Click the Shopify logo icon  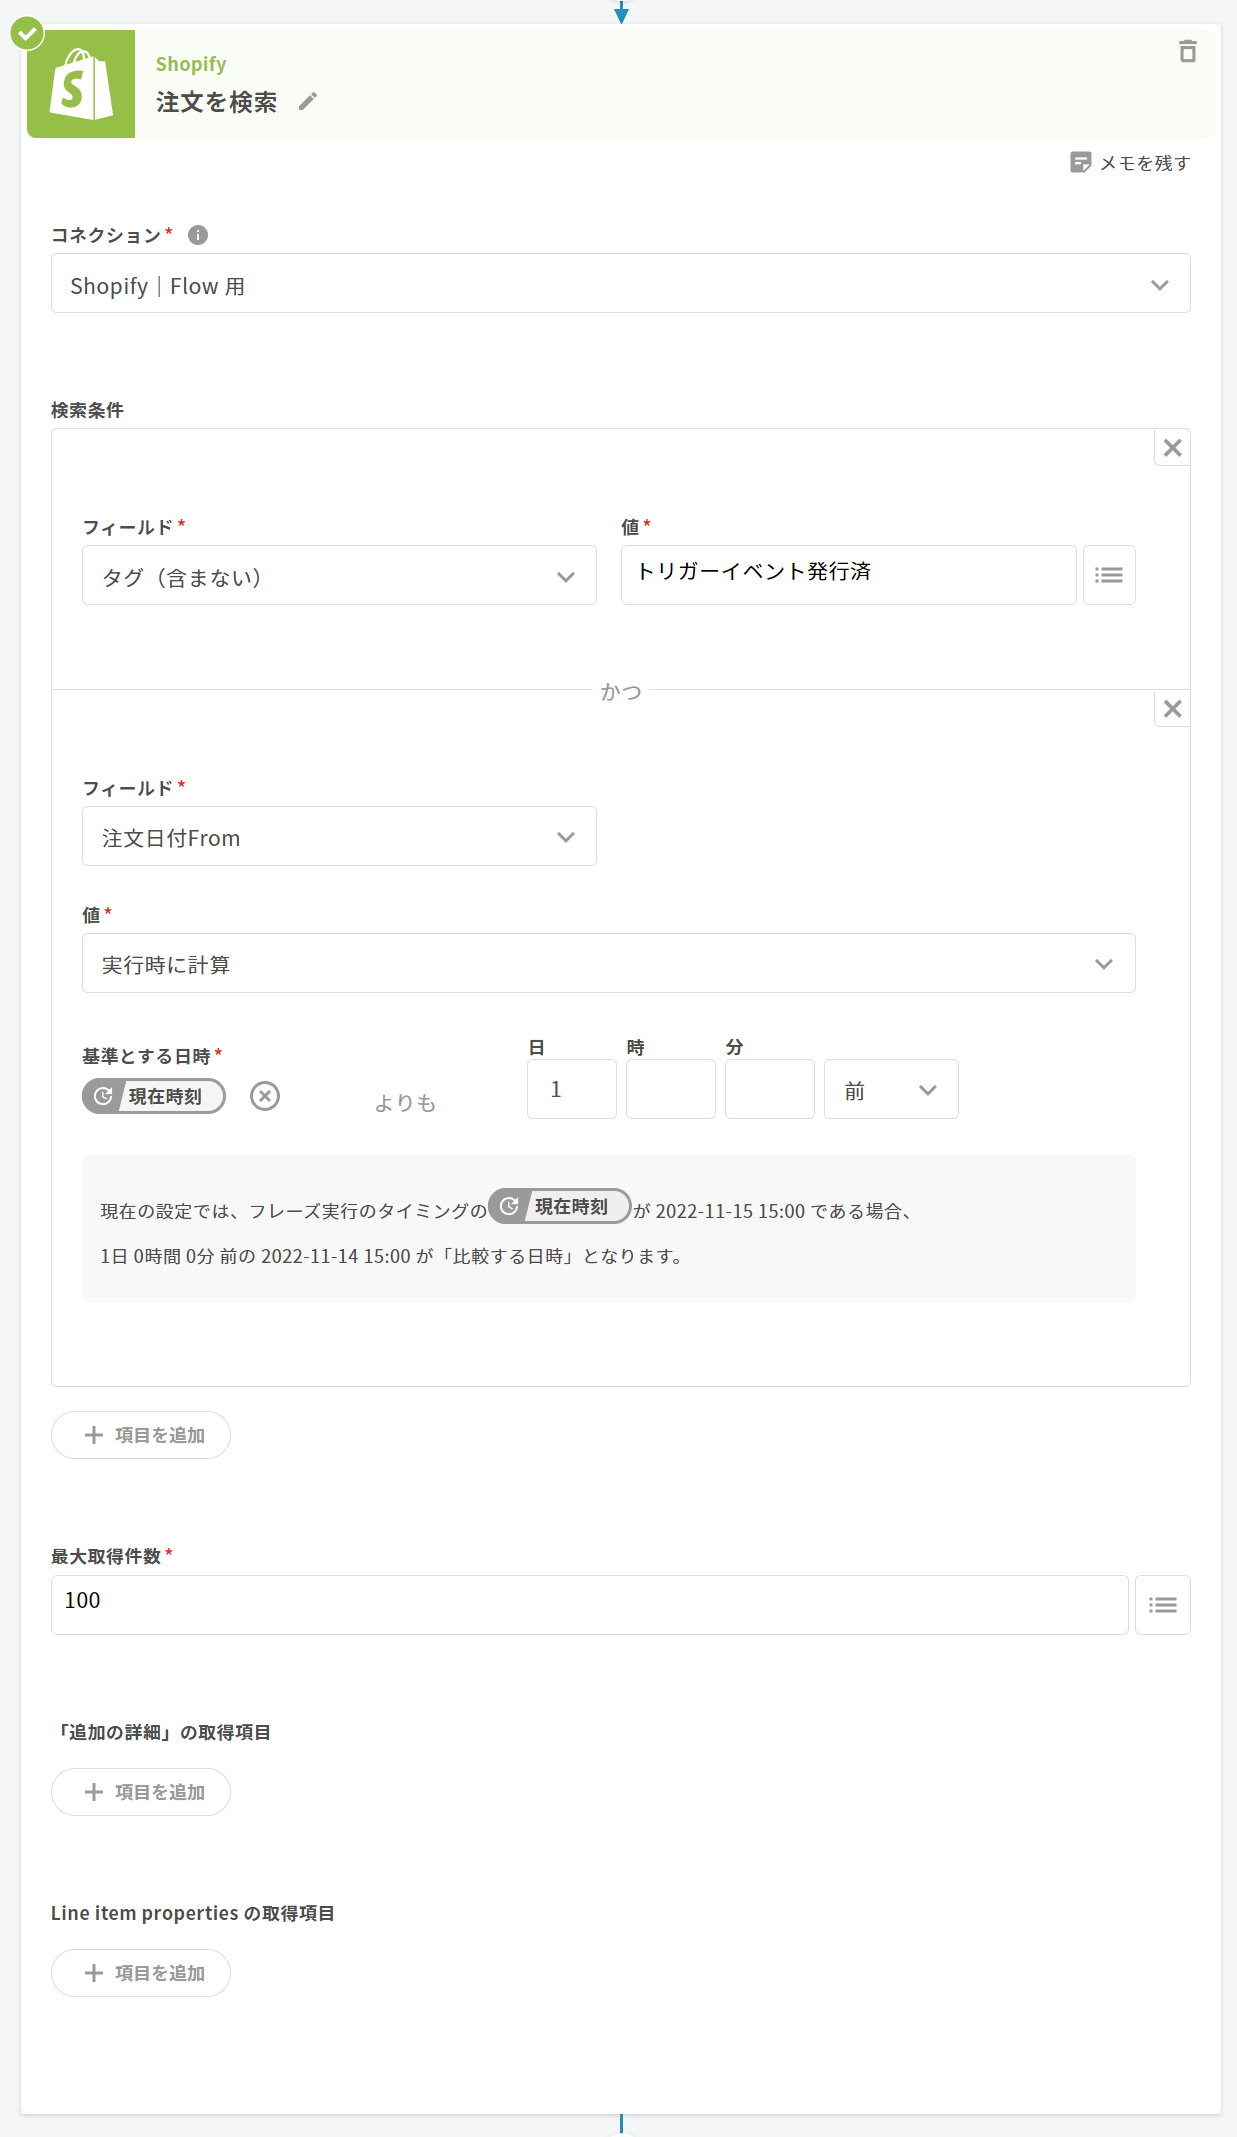(81, 84)
